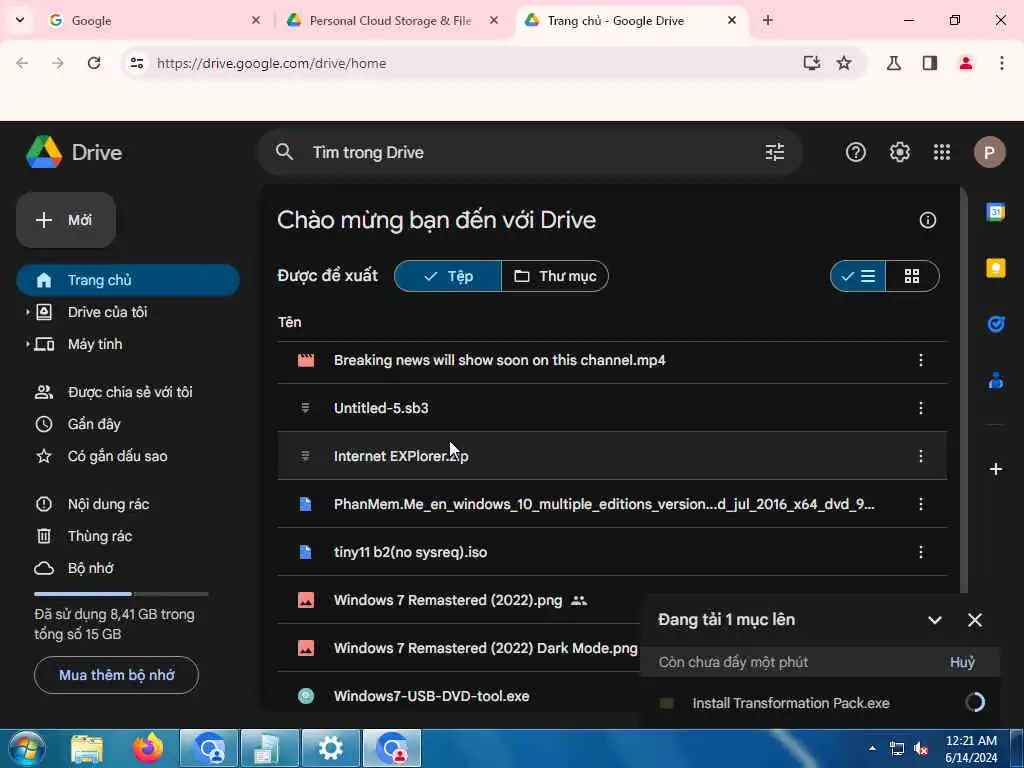Open the Google Drive logo home link
The width and height of the screenshot is (1024, 768).
[74, 152]
